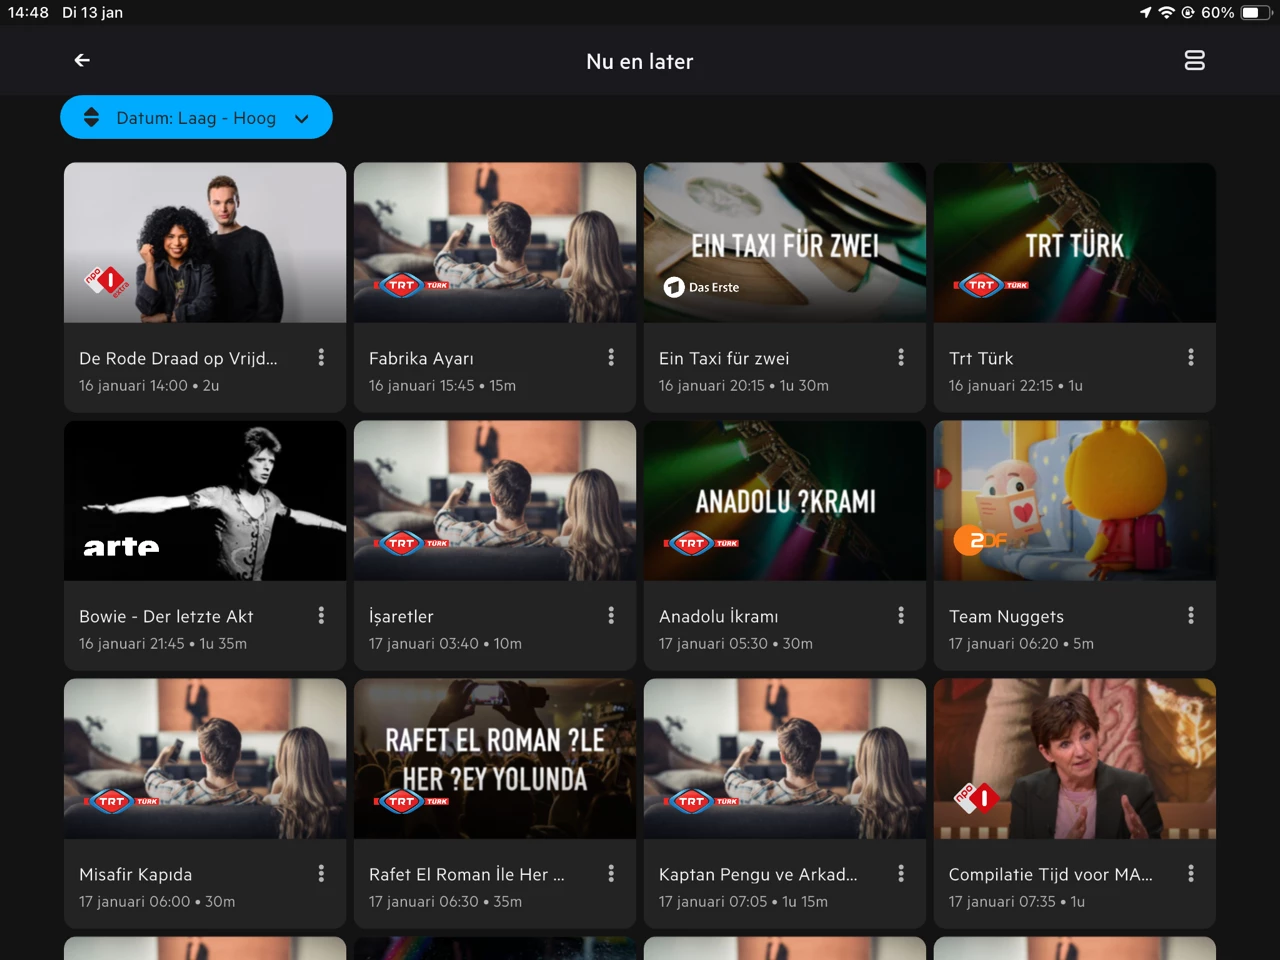Viewport: 1280px width, 960px height.
Task: Open the Fabrika Ayarı thumbnail
Action: (x=495, y=243)
